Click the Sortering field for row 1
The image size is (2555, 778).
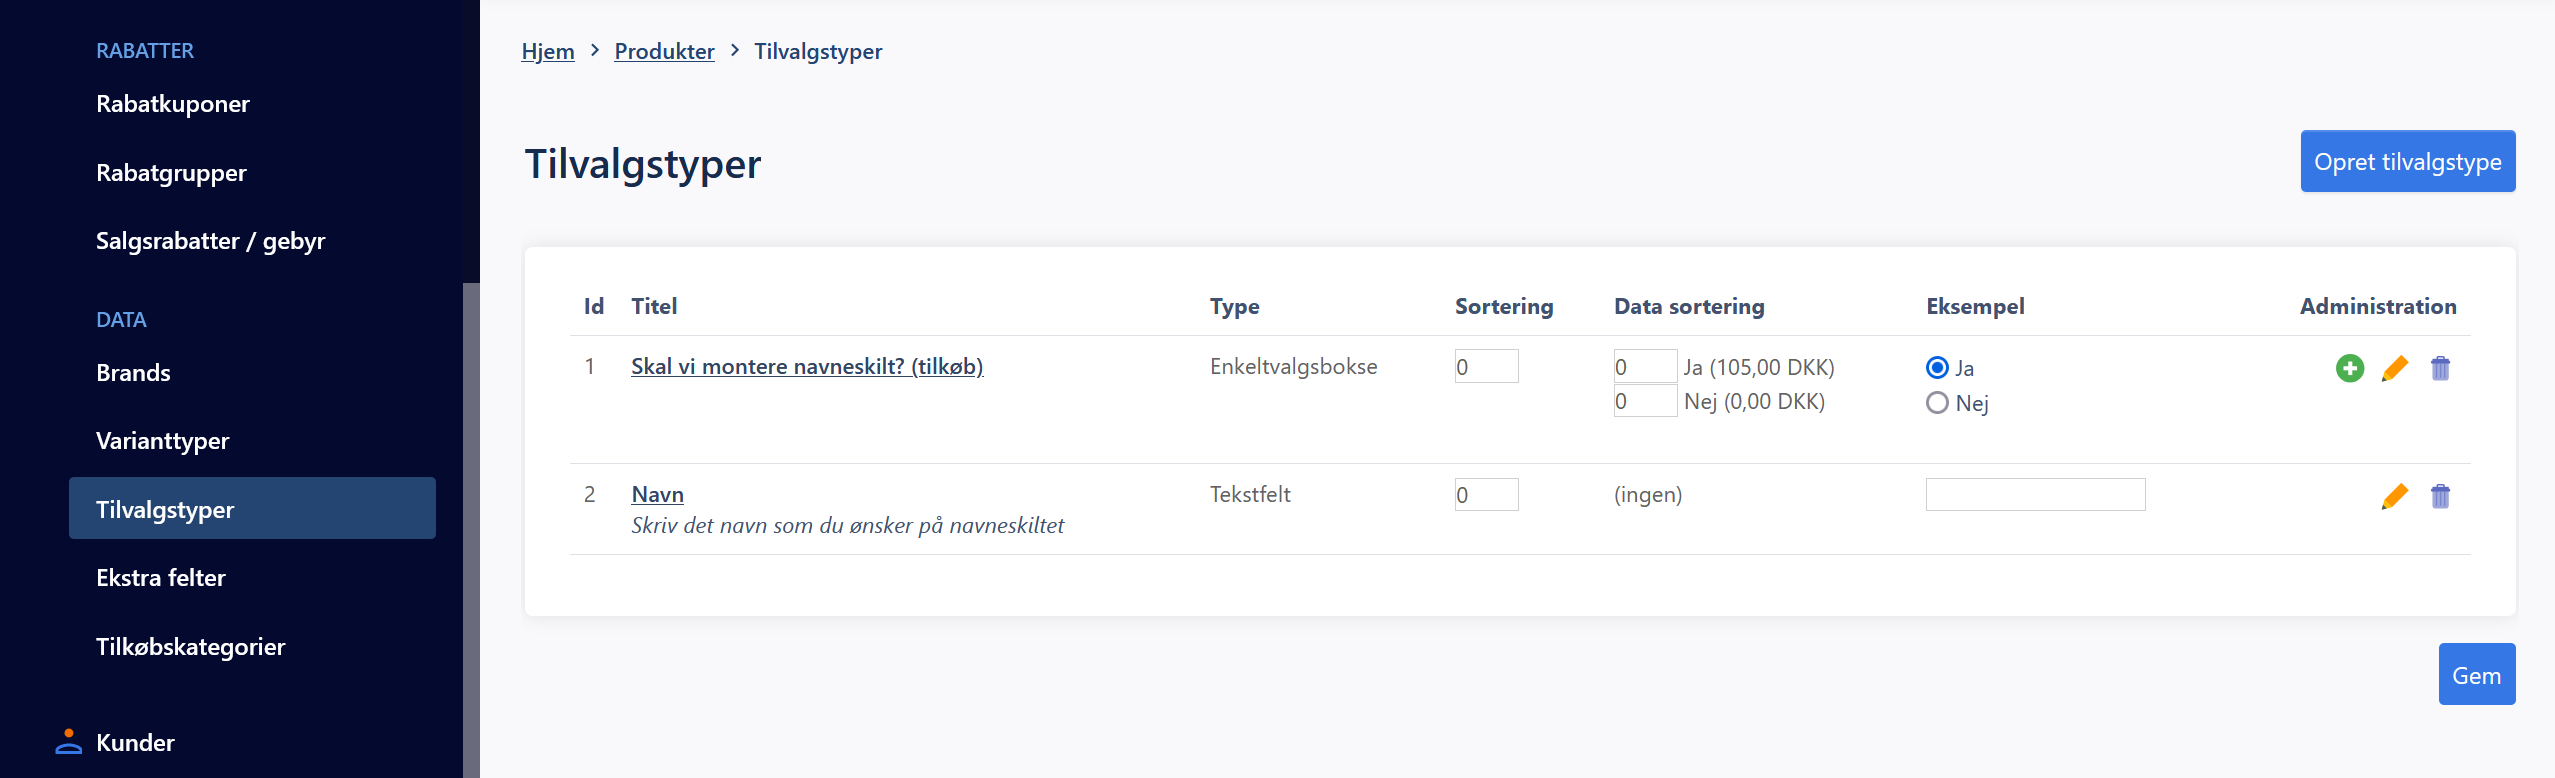click(x=1486, y=366)
